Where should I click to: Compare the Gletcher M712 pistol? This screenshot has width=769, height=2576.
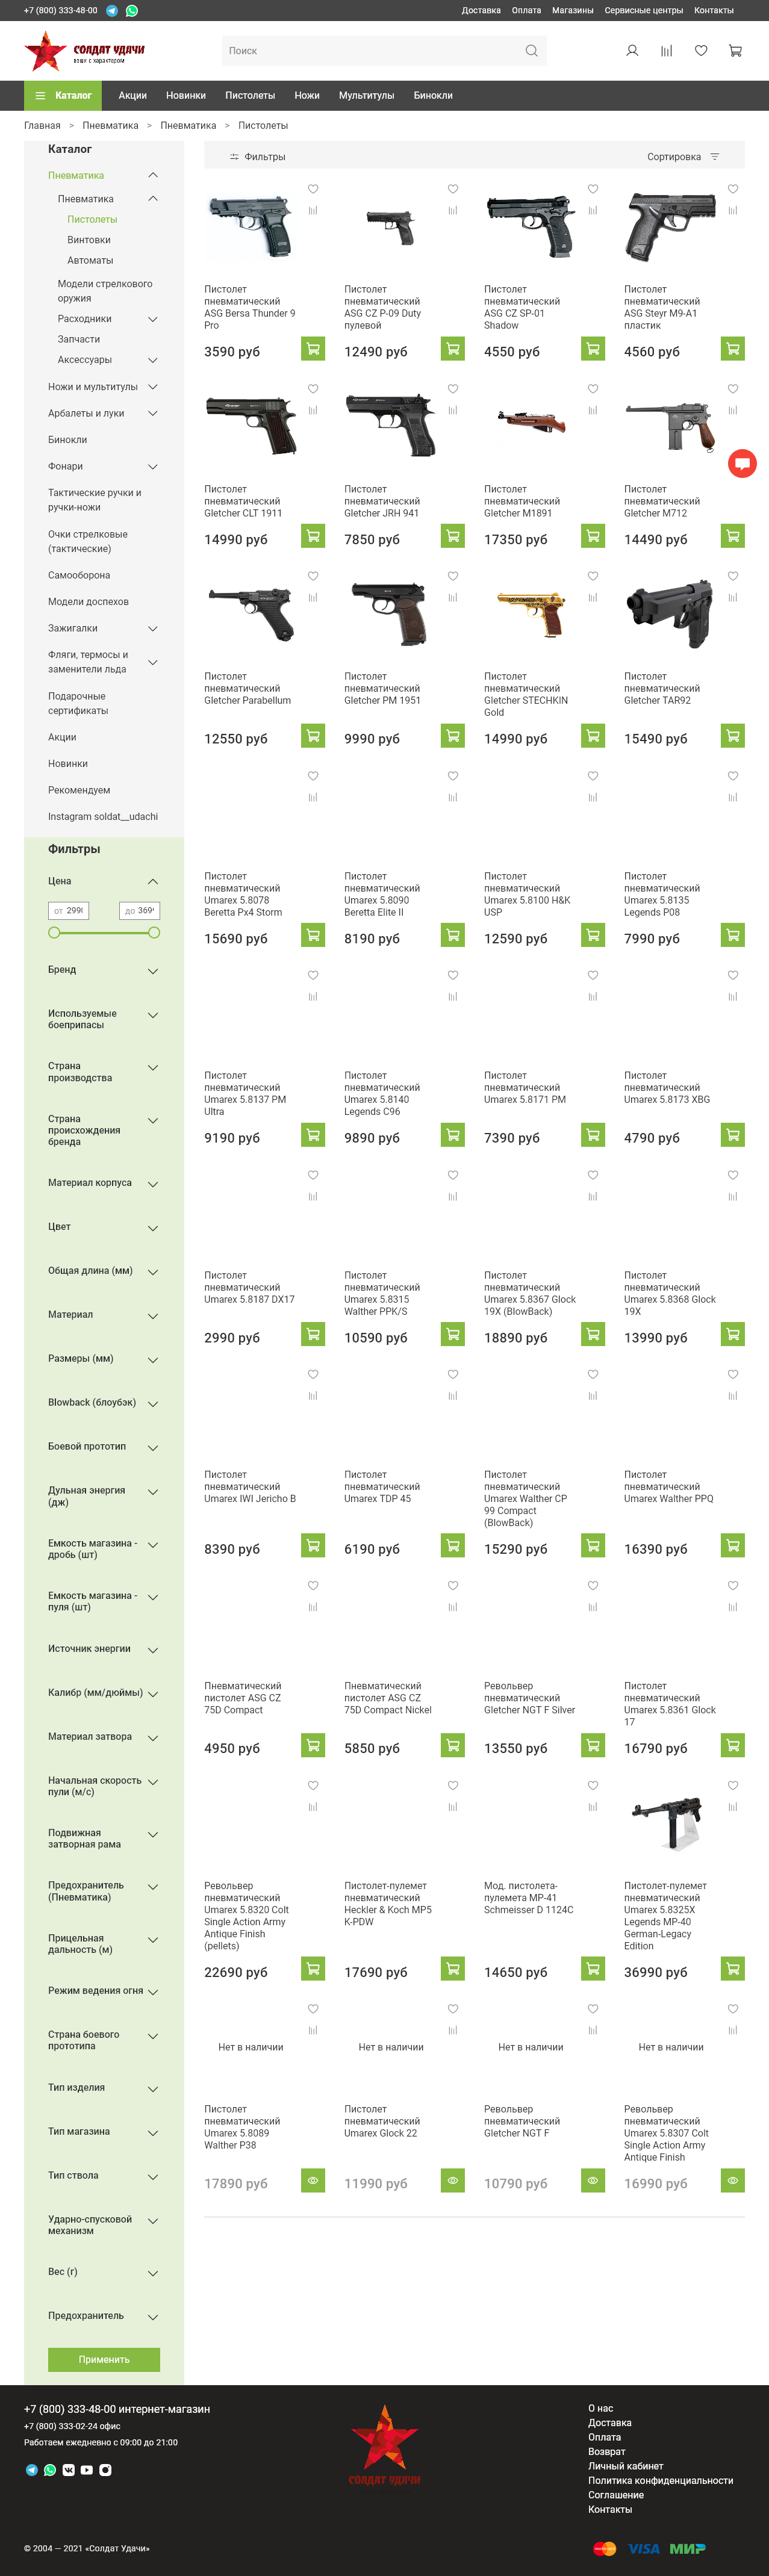(732, 411)
